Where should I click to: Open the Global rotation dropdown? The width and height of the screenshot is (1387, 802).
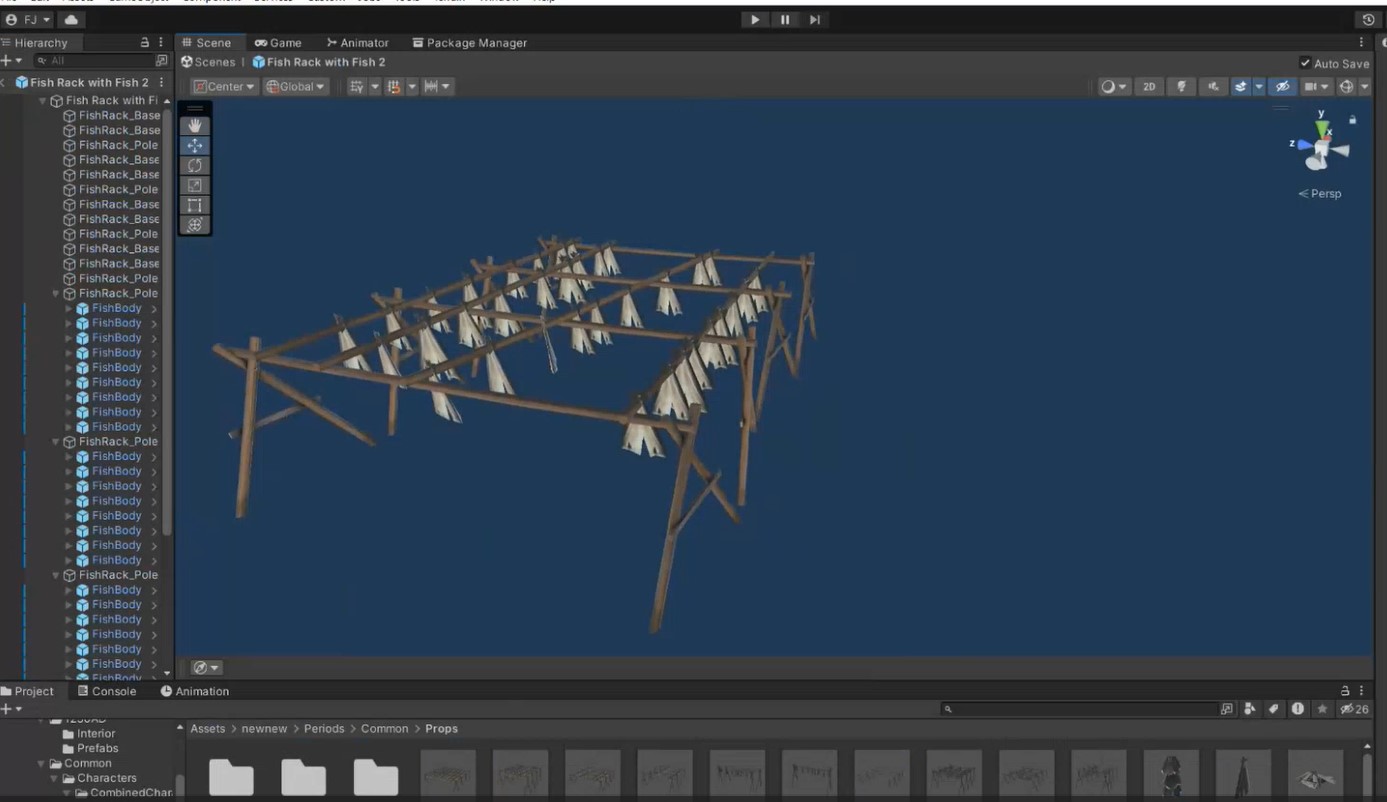(x=296, y=87)
